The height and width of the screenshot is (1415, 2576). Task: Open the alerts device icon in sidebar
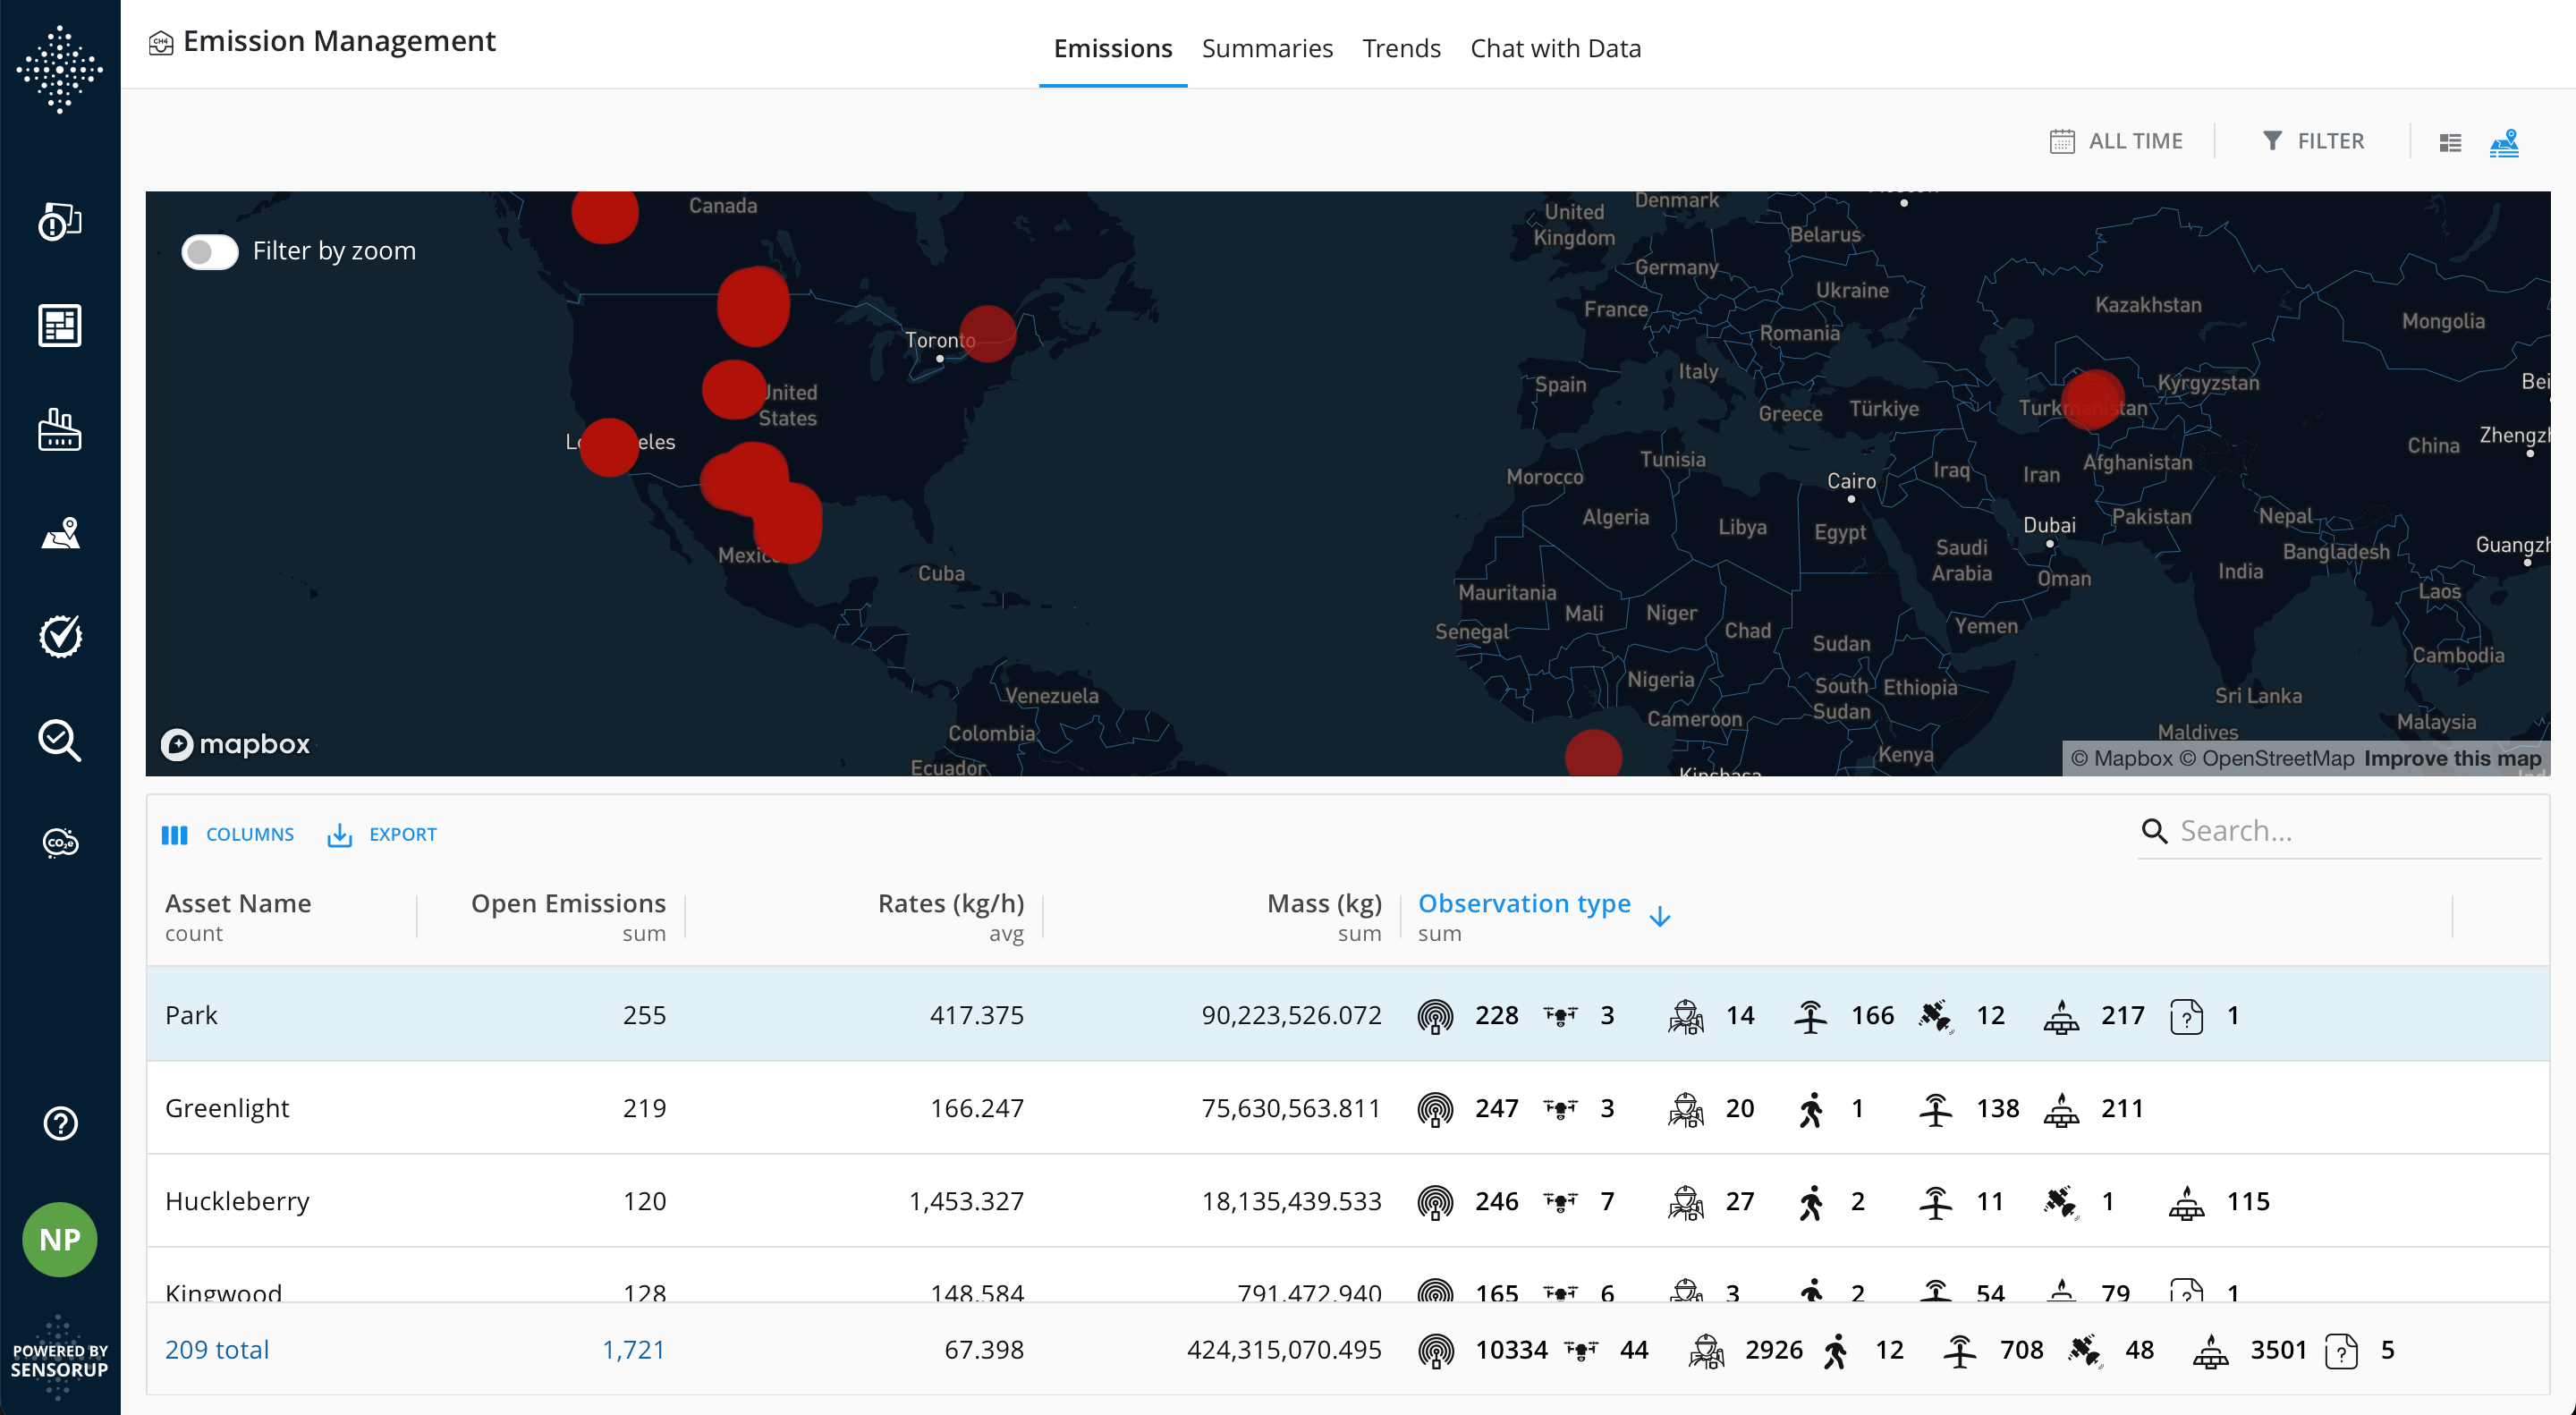[x=60, y=221]
